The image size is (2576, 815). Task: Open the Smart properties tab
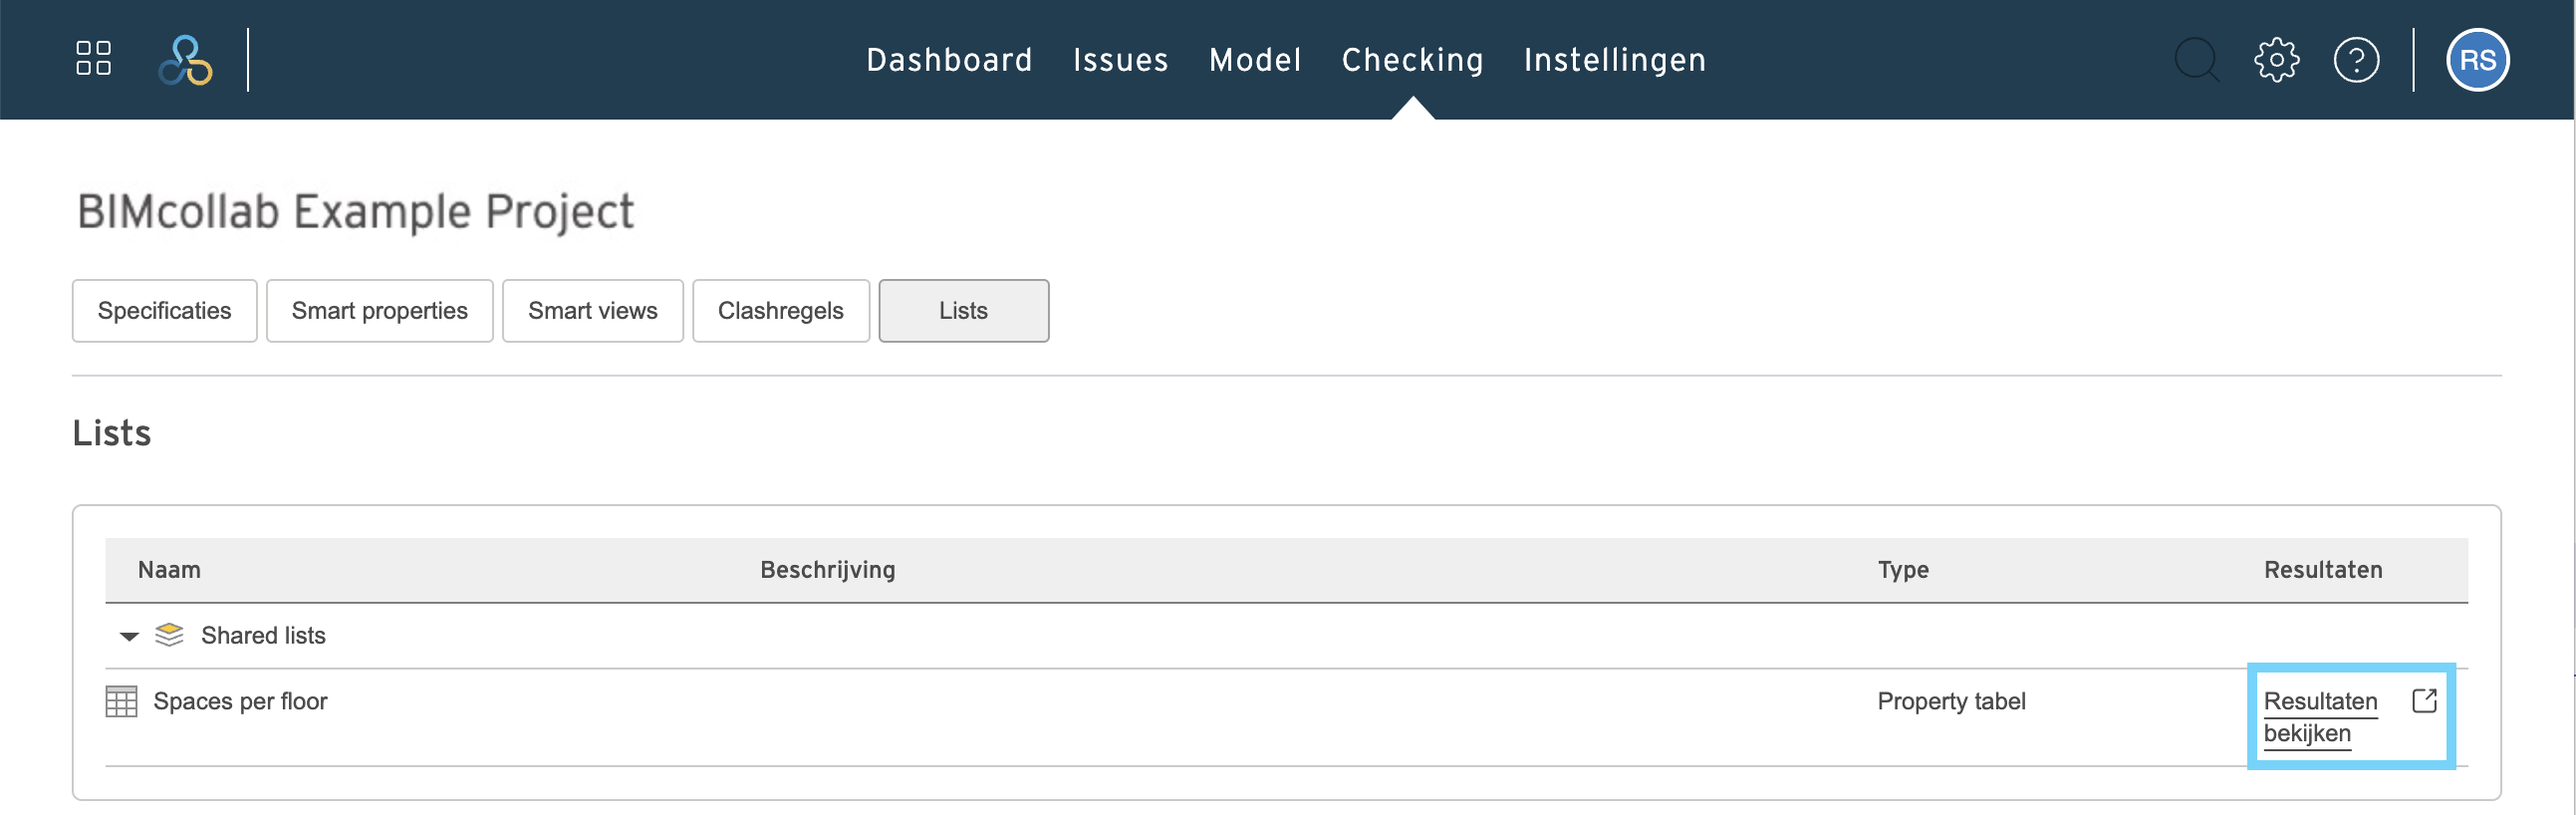tap(379, 311)
